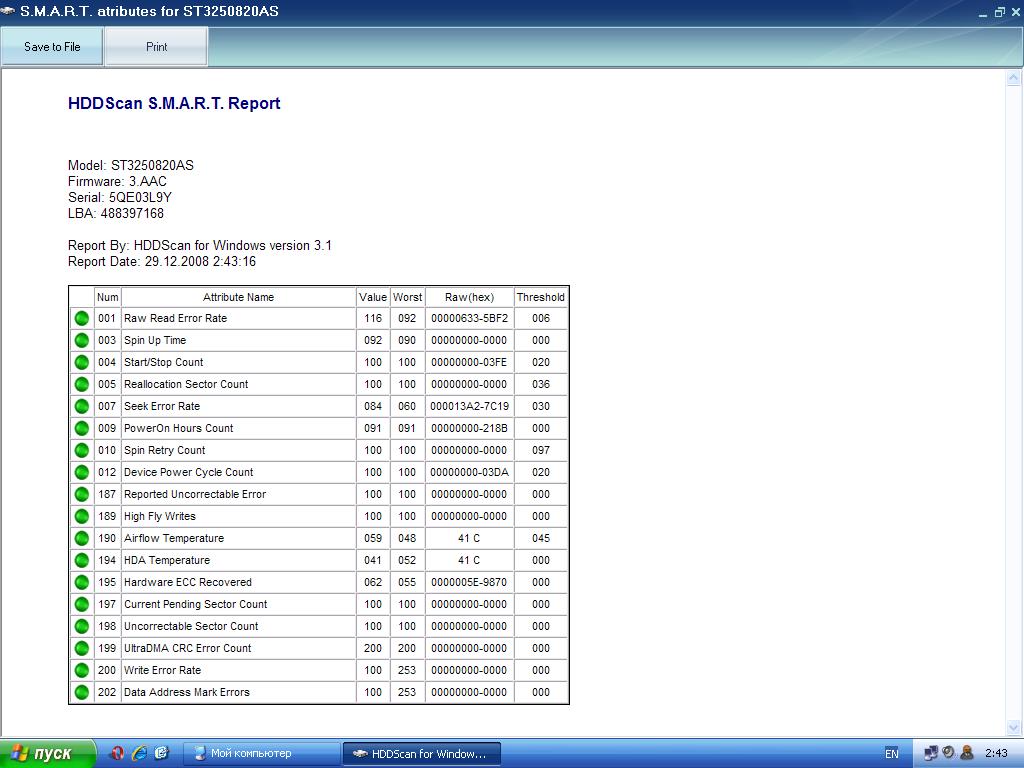Open Internet Explorer from quick launch
This screenshot has width=1024, height=768.
coord(139,753)
